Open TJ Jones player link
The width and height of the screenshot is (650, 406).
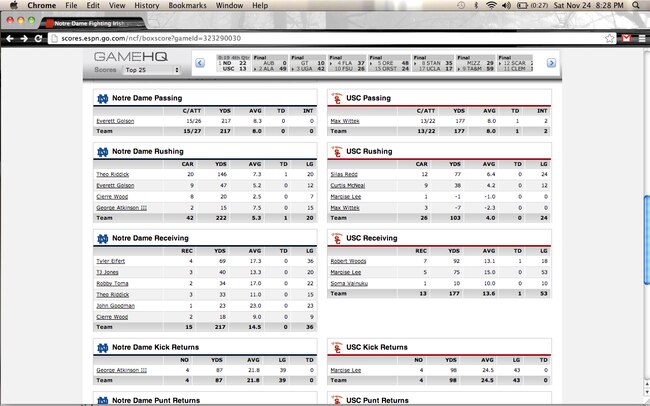tap(107, 272)
